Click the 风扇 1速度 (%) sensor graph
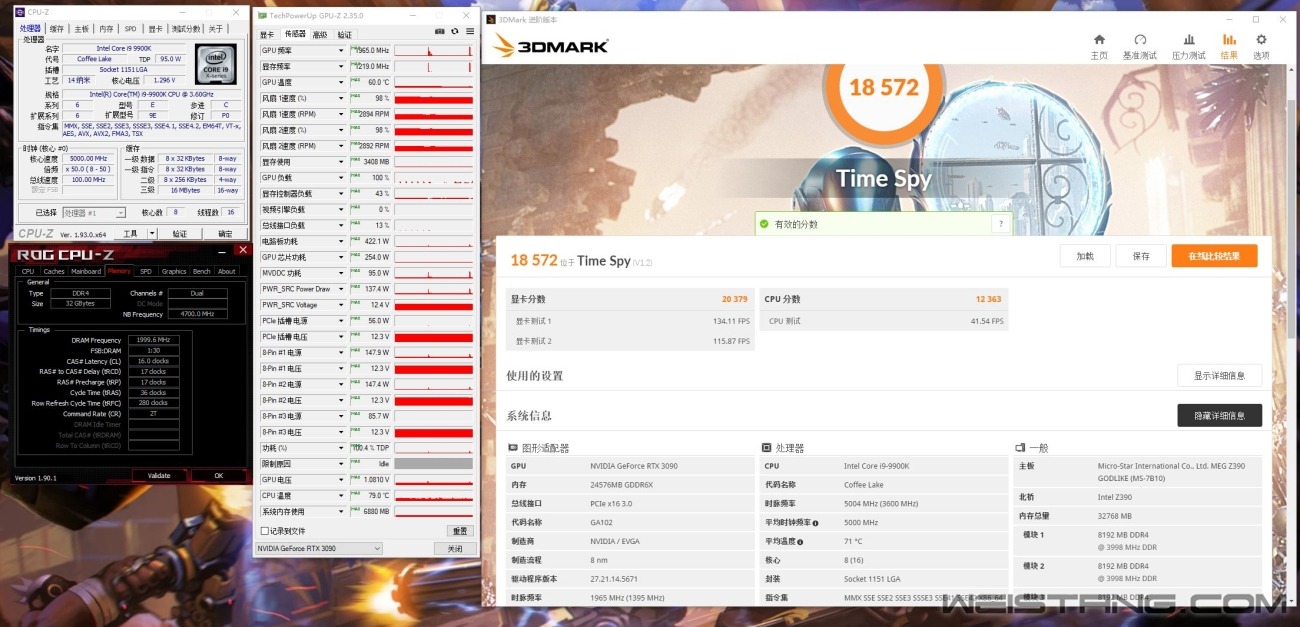The image size is (1300, 627). [x=433, y=98]
